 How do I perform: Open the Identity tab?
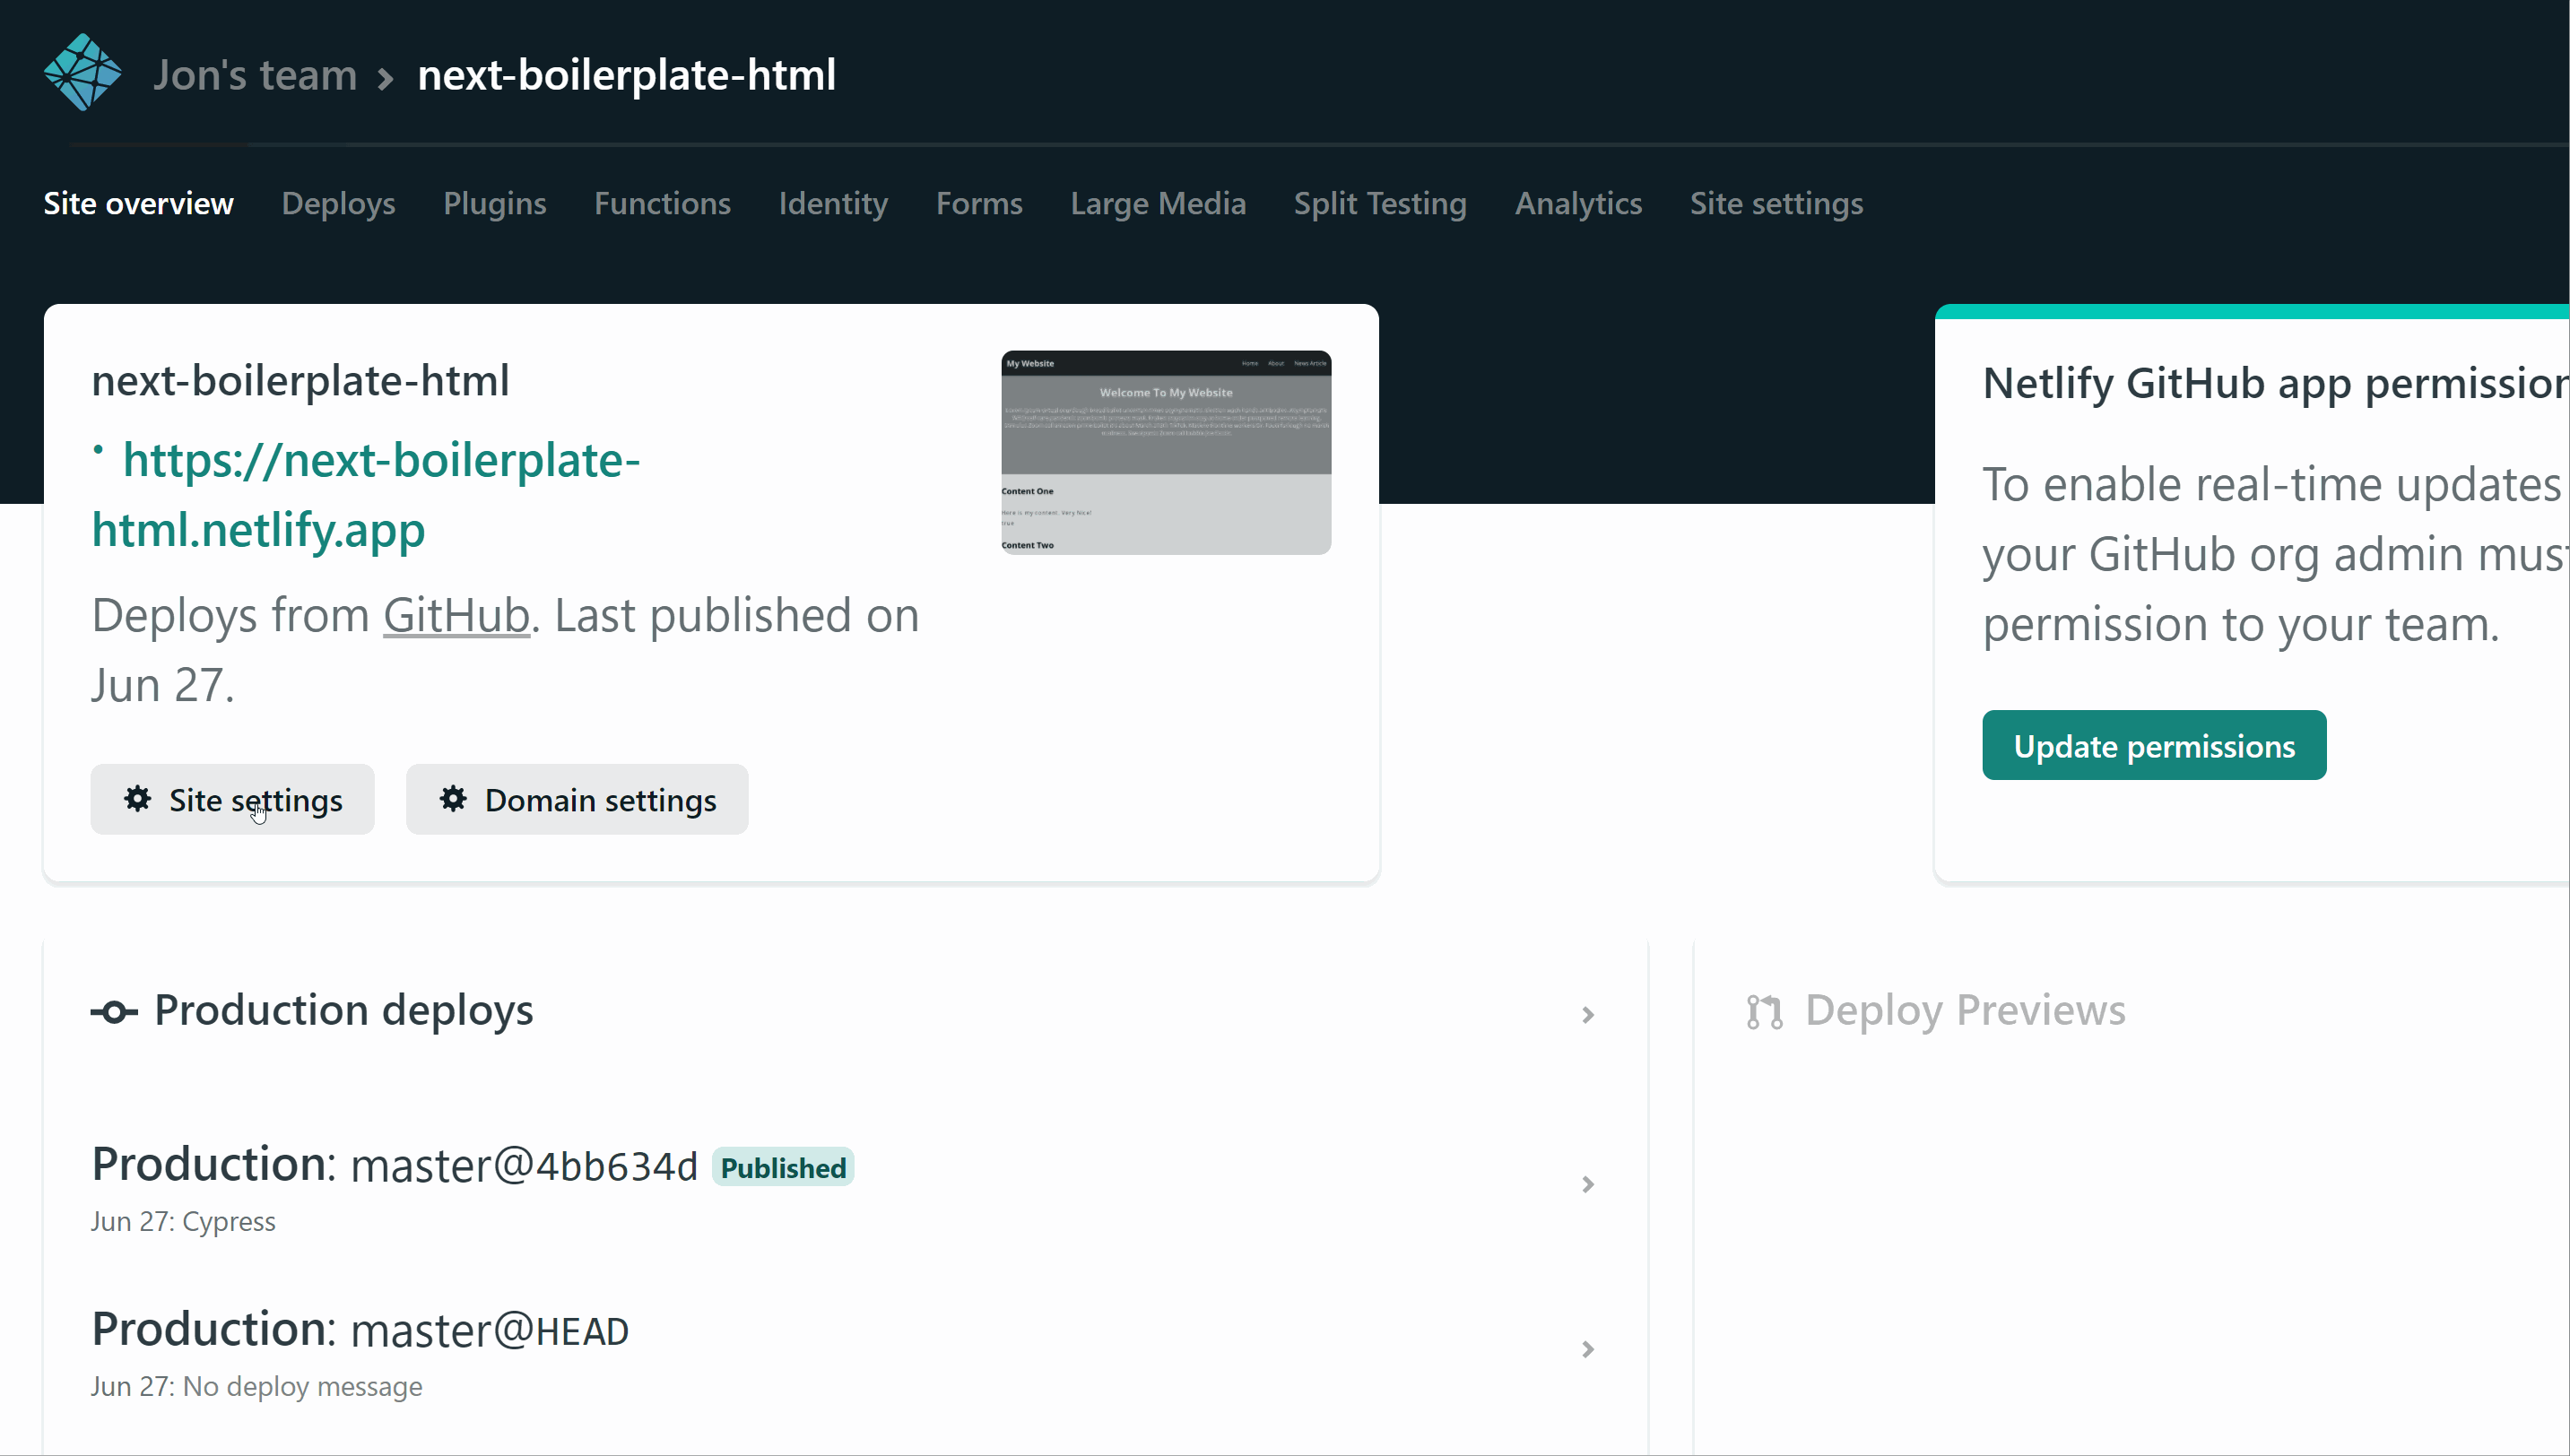click(x=832, y=203)
